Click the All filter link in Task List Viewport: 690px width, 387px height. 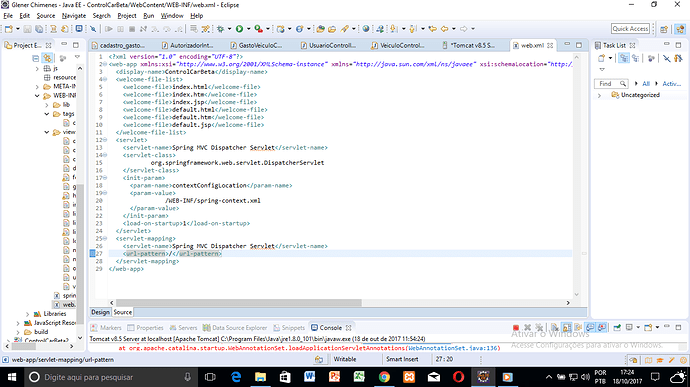646,84
